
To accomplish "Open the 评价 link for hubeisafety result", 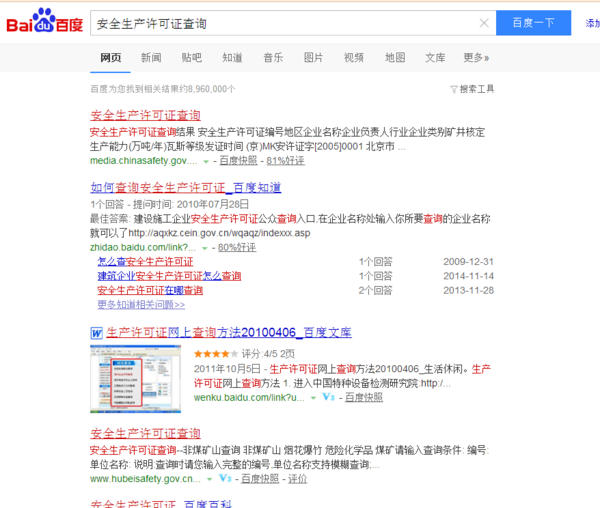I will click(x=298, y=479).
